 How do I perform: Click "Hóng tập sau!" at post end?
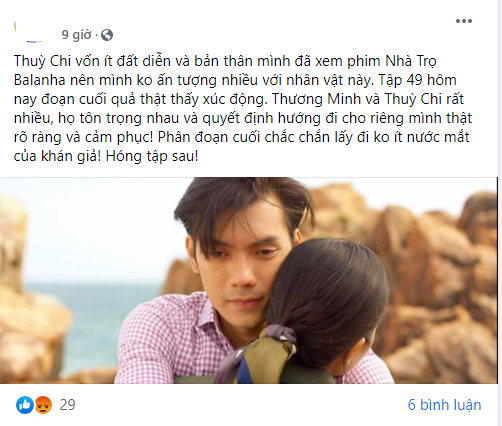[152, 157]
